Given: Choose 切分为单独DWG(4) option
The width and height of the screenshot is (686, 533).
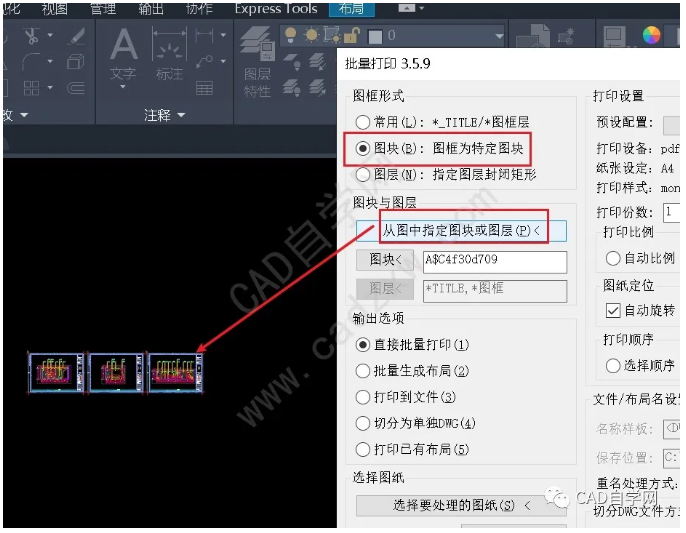Looking at the screenshot, I should (362, 423).
